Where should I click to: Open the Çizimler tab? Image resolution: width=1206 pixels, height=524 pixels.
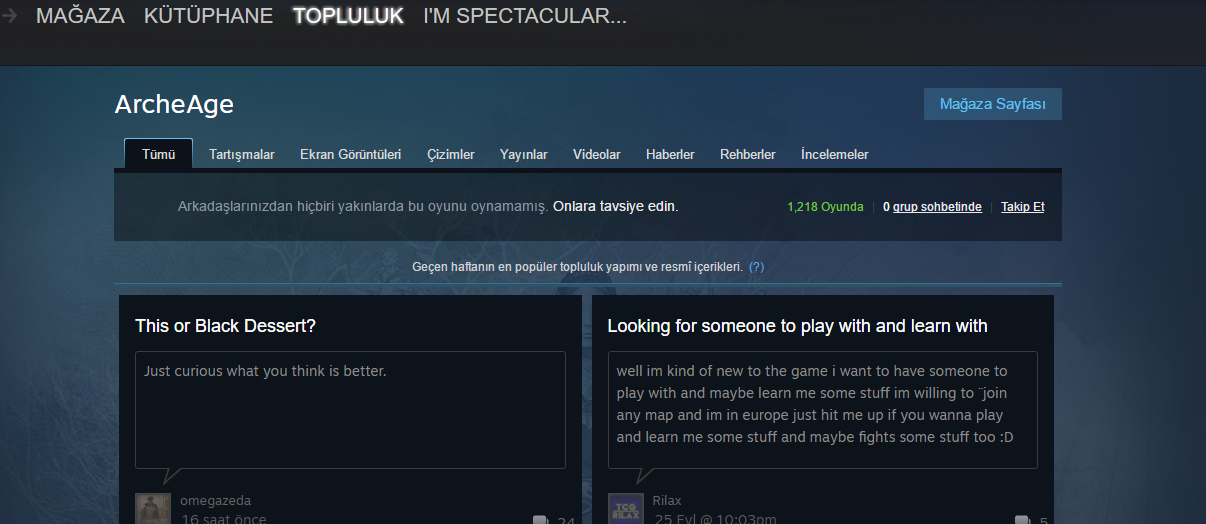tap(451, 154)
